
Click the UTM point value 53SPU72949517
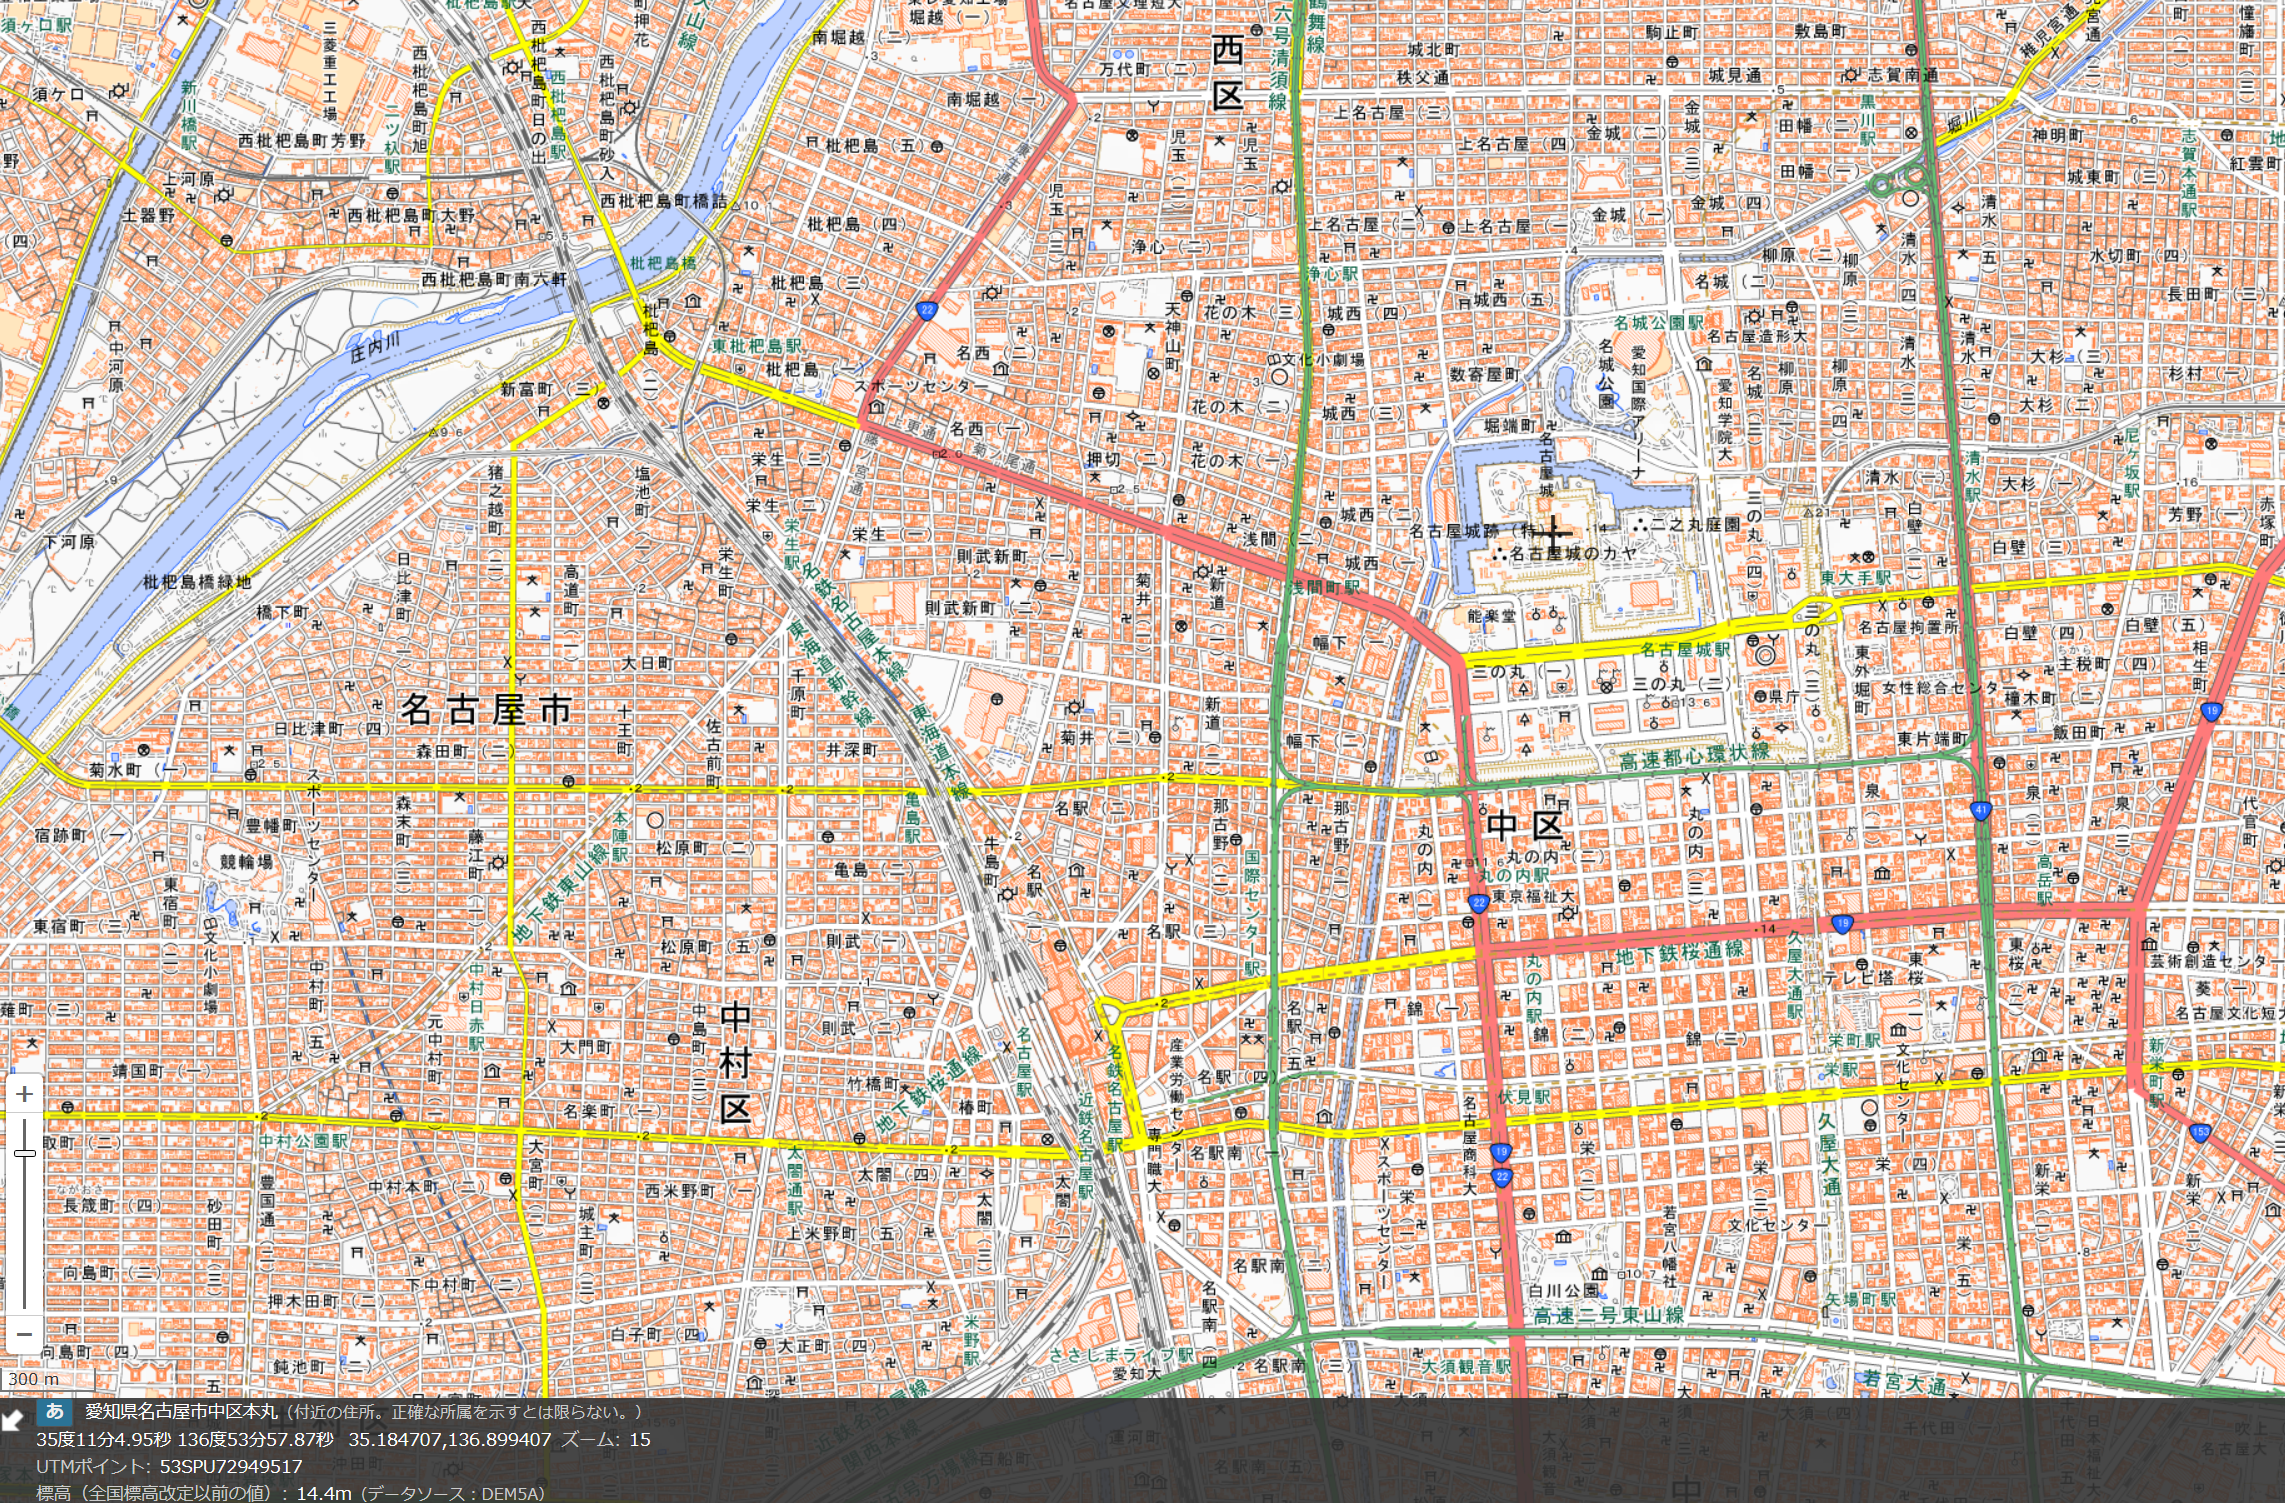pos(231,1466)
